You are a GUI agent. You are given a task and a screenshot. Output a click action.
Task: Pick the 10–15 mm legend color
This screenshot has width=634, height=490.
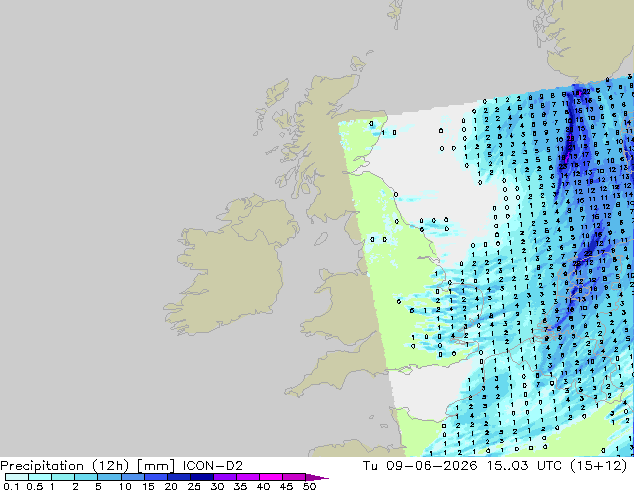tap(132, 477)
